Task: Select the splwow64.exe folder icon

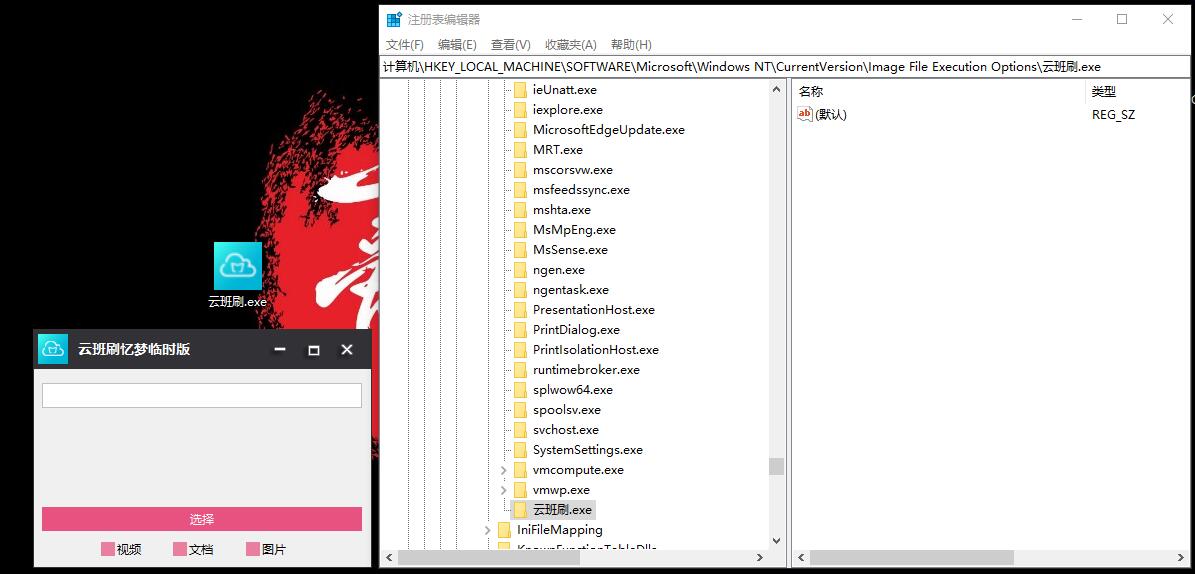Action: click(x=520, y=390)
